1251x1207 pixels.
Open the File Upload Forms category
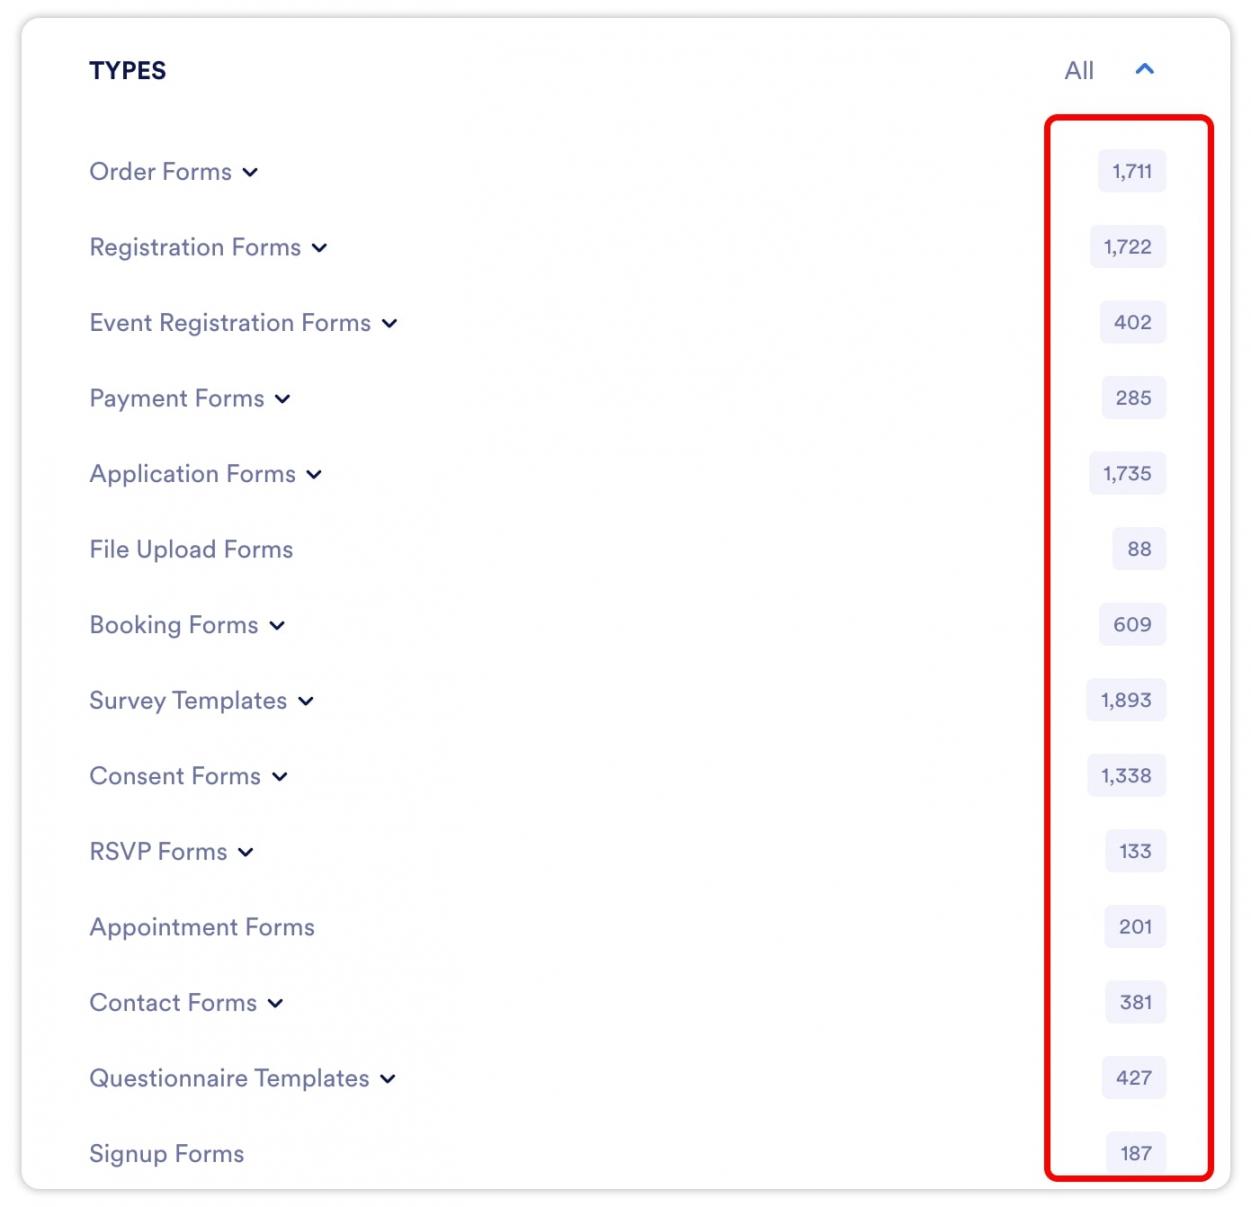tap(191, 549)
